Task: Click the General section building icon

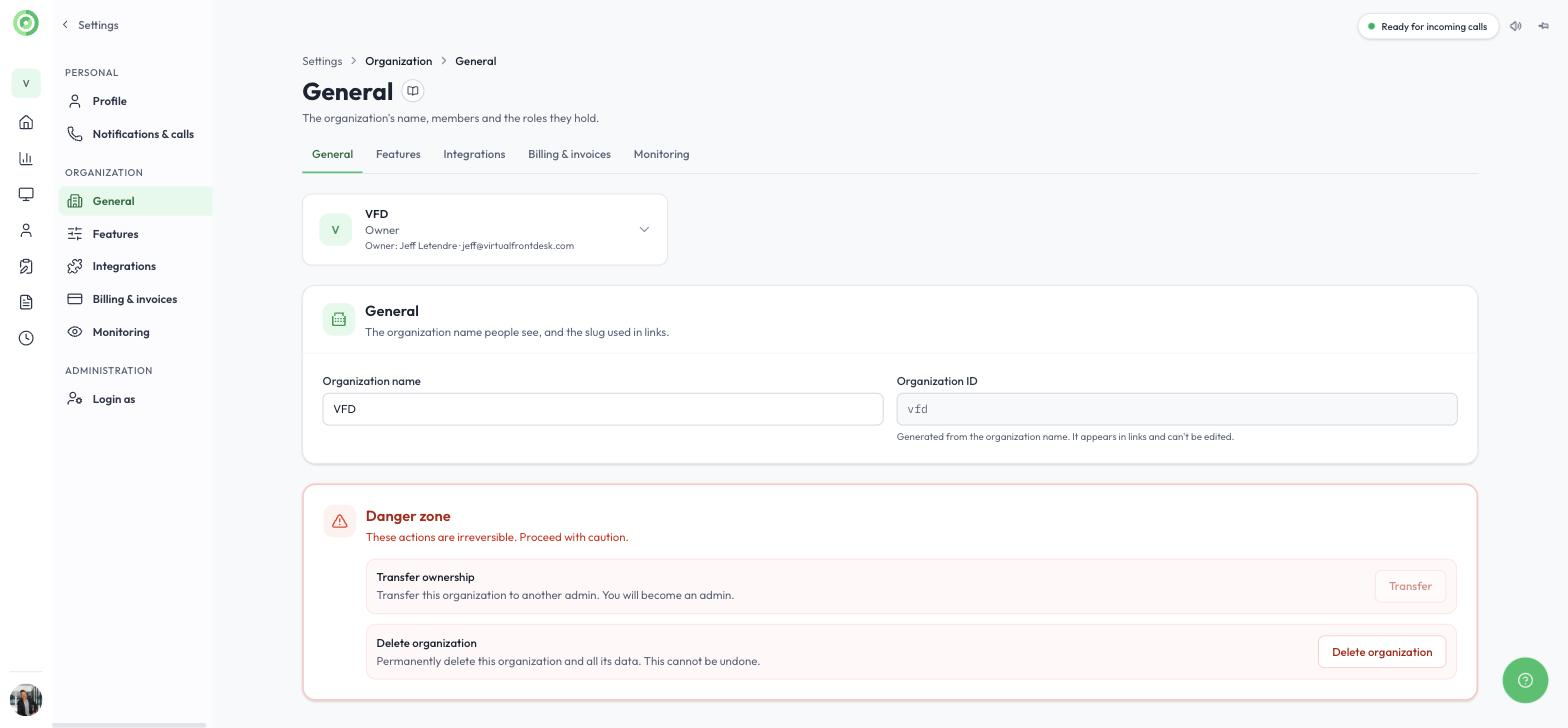Action: pos(339,319)
